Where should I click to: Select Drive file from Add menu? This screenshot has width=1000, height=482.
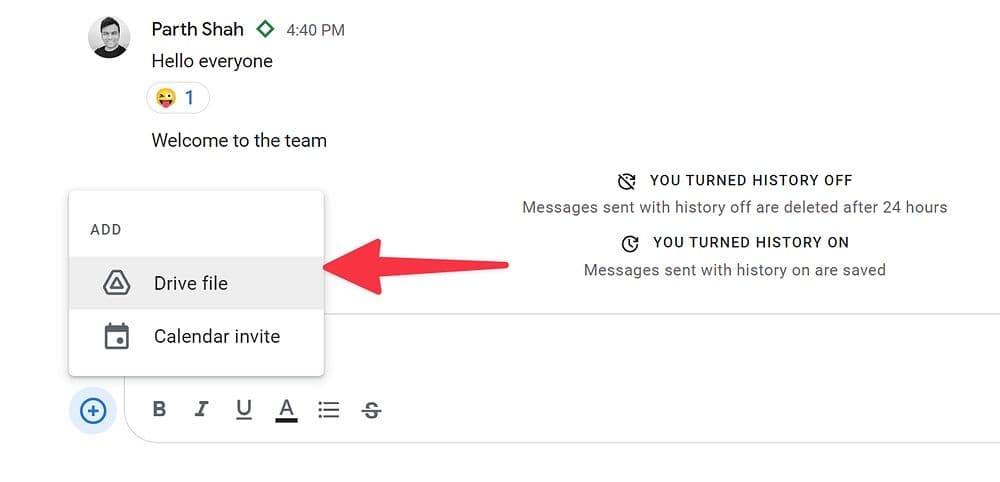pyautogui.click(x=196, y=283)
